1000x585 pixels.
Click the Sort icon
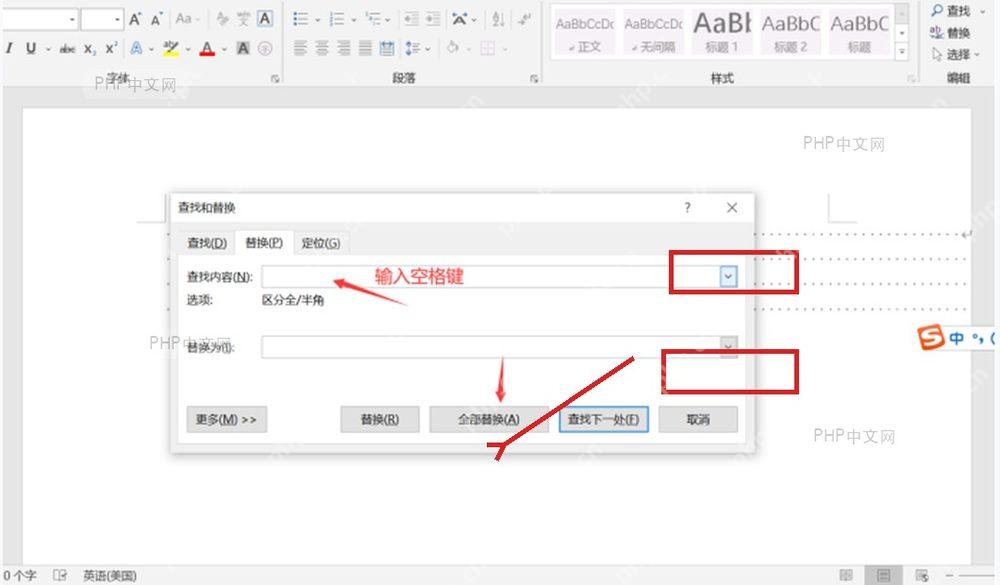(498, 19)
